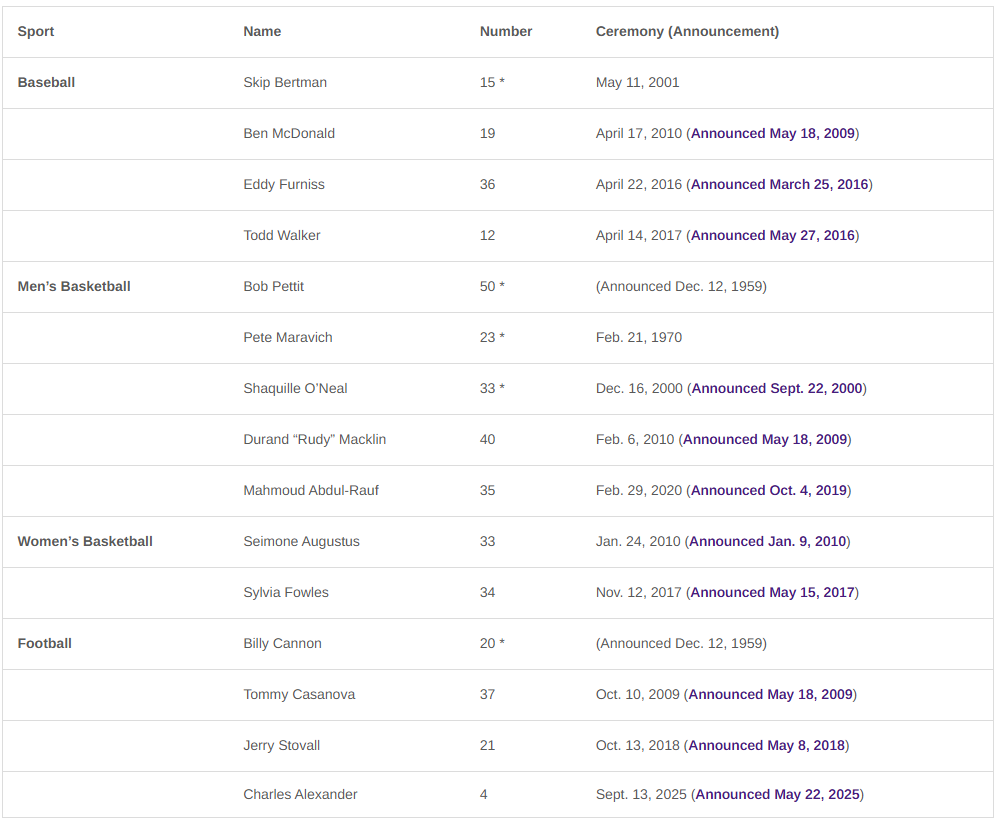997x822 pixels.
Task: Open the 'Announced May 18, 2009' link for Ben McDonald
Action: [x=772, y=133]
